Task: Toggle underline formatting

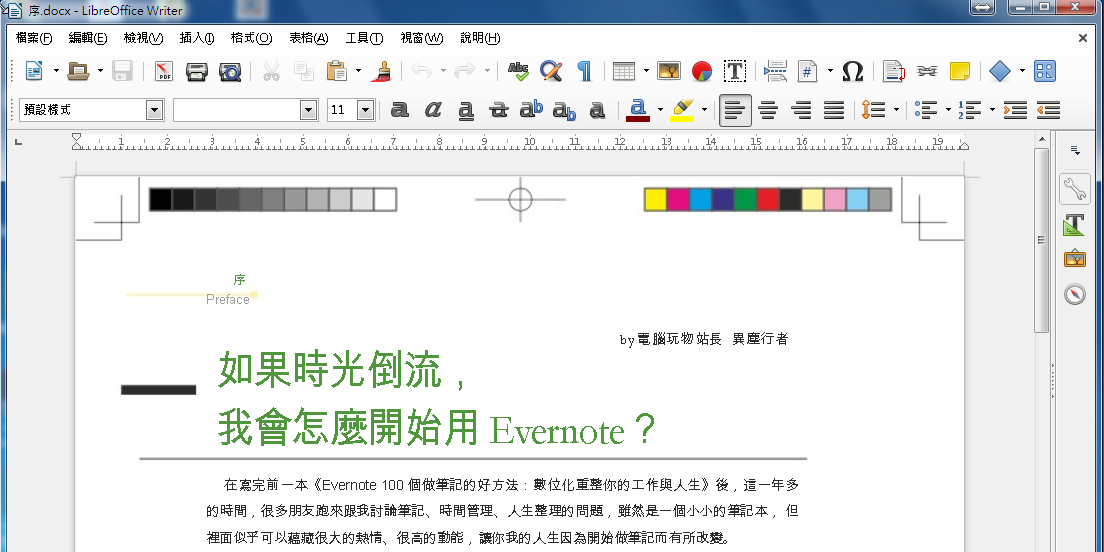Action: (x=465, y=111)
